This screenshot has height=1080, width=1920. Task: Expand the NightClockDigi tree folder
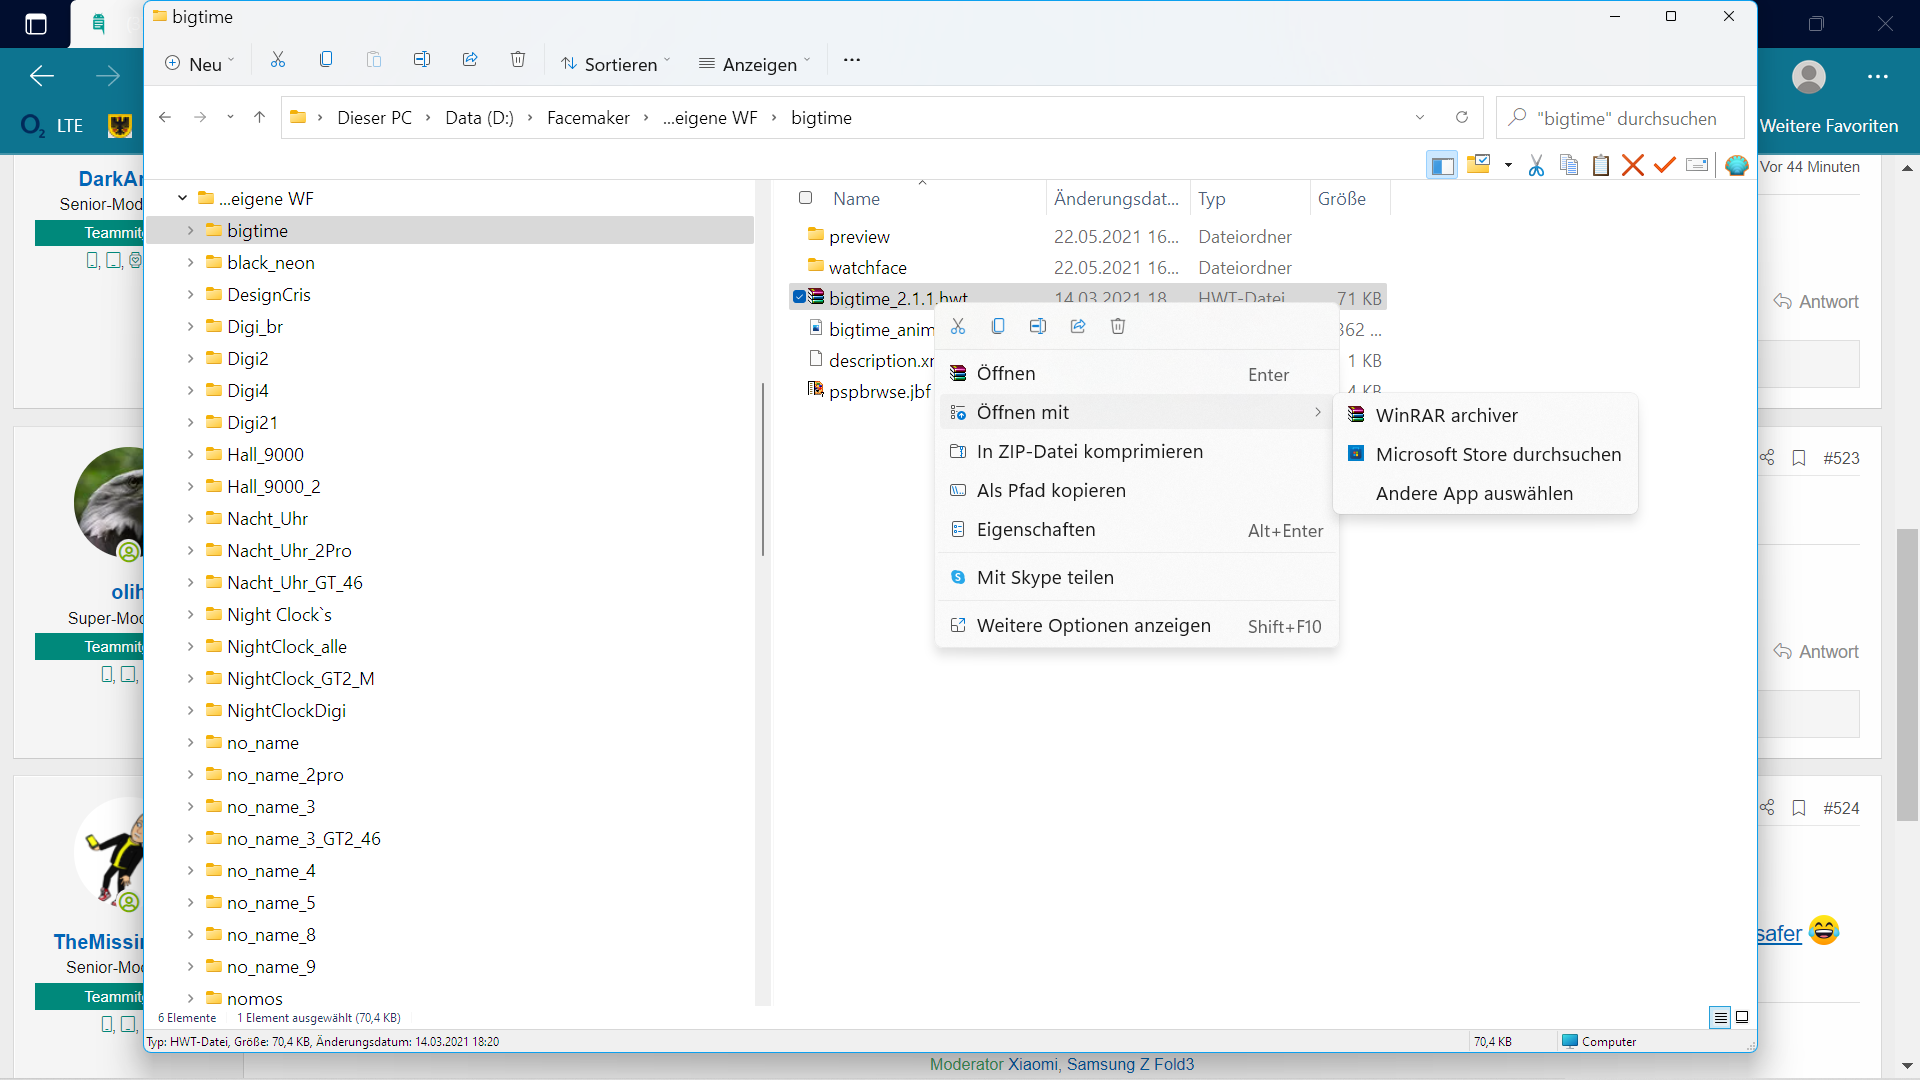click(x=190, y=710)
